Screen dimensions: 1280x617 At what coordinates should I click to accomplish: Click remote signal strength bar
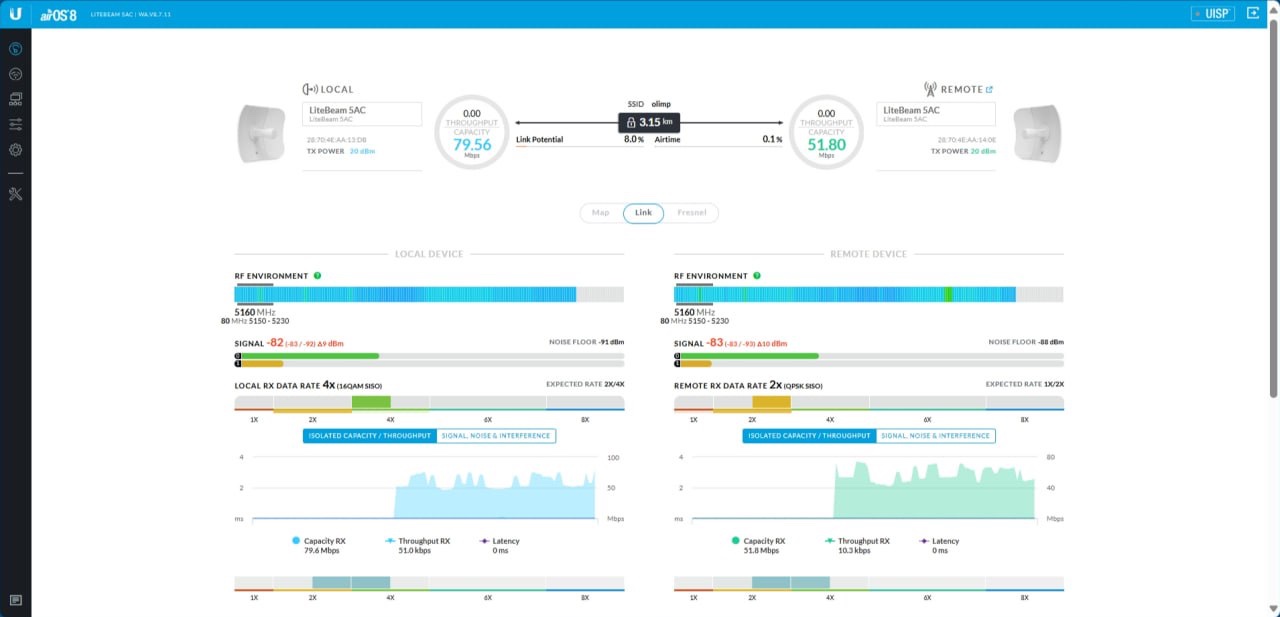coord(869,360)
